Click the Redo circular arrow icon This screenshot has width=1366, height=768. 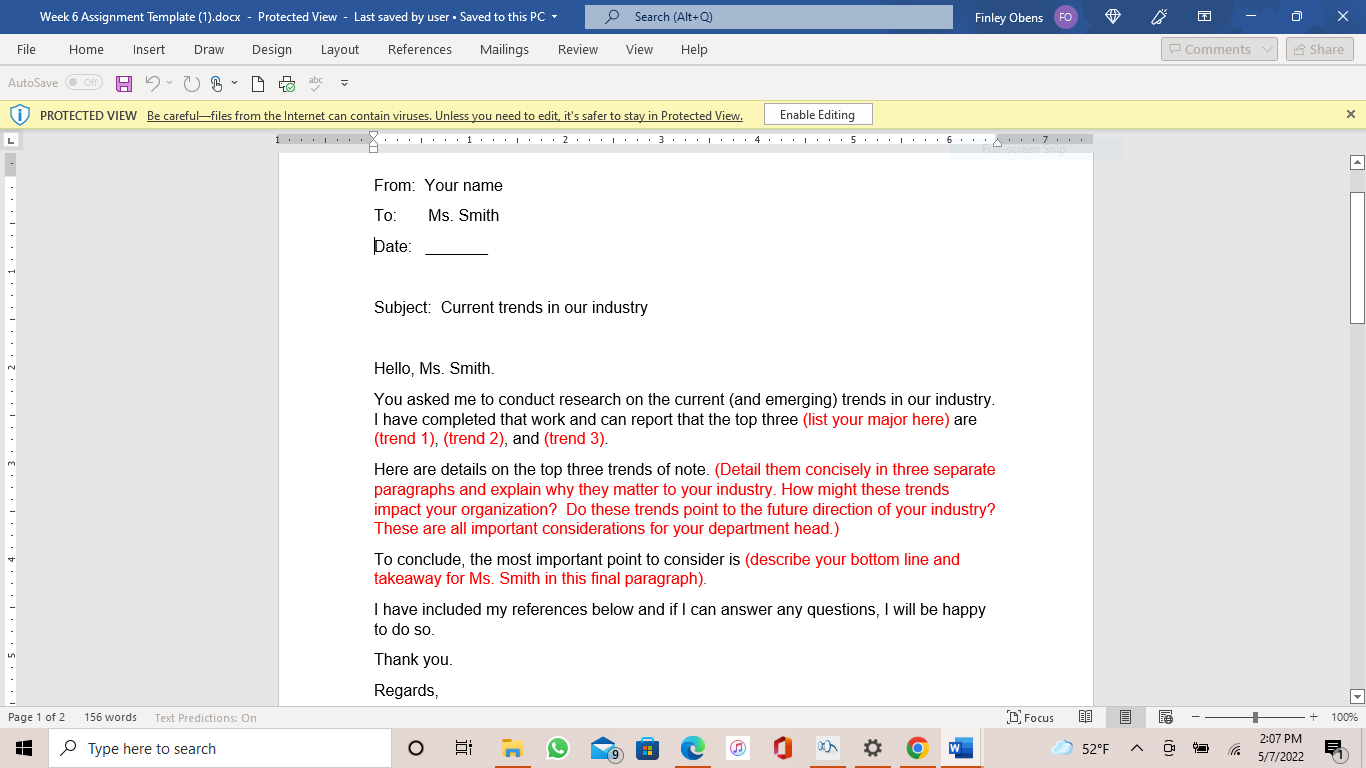191,83
